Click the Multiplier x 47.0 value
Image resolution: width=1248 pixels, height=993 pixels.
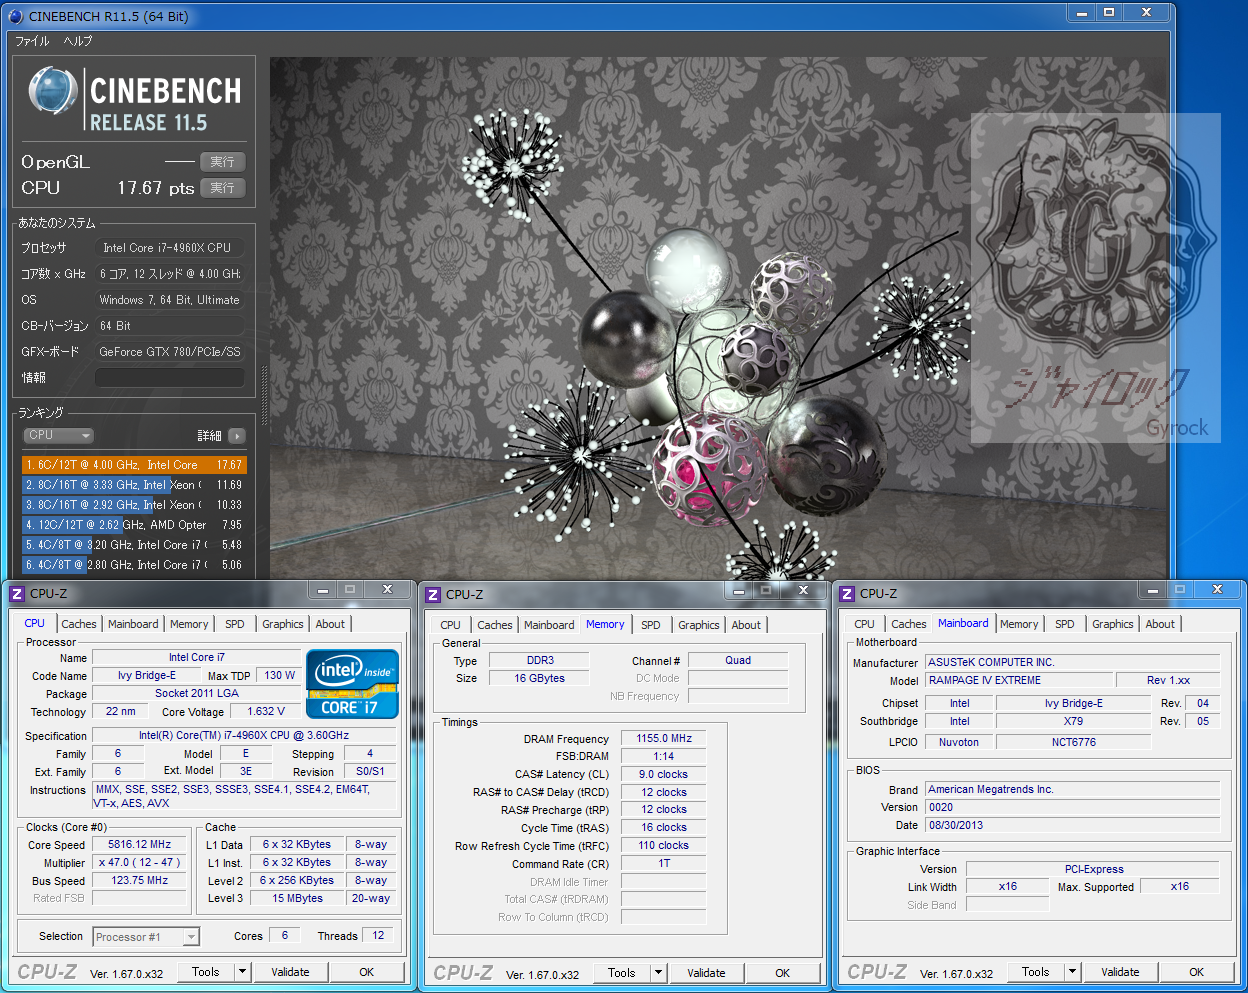point(139,863)
